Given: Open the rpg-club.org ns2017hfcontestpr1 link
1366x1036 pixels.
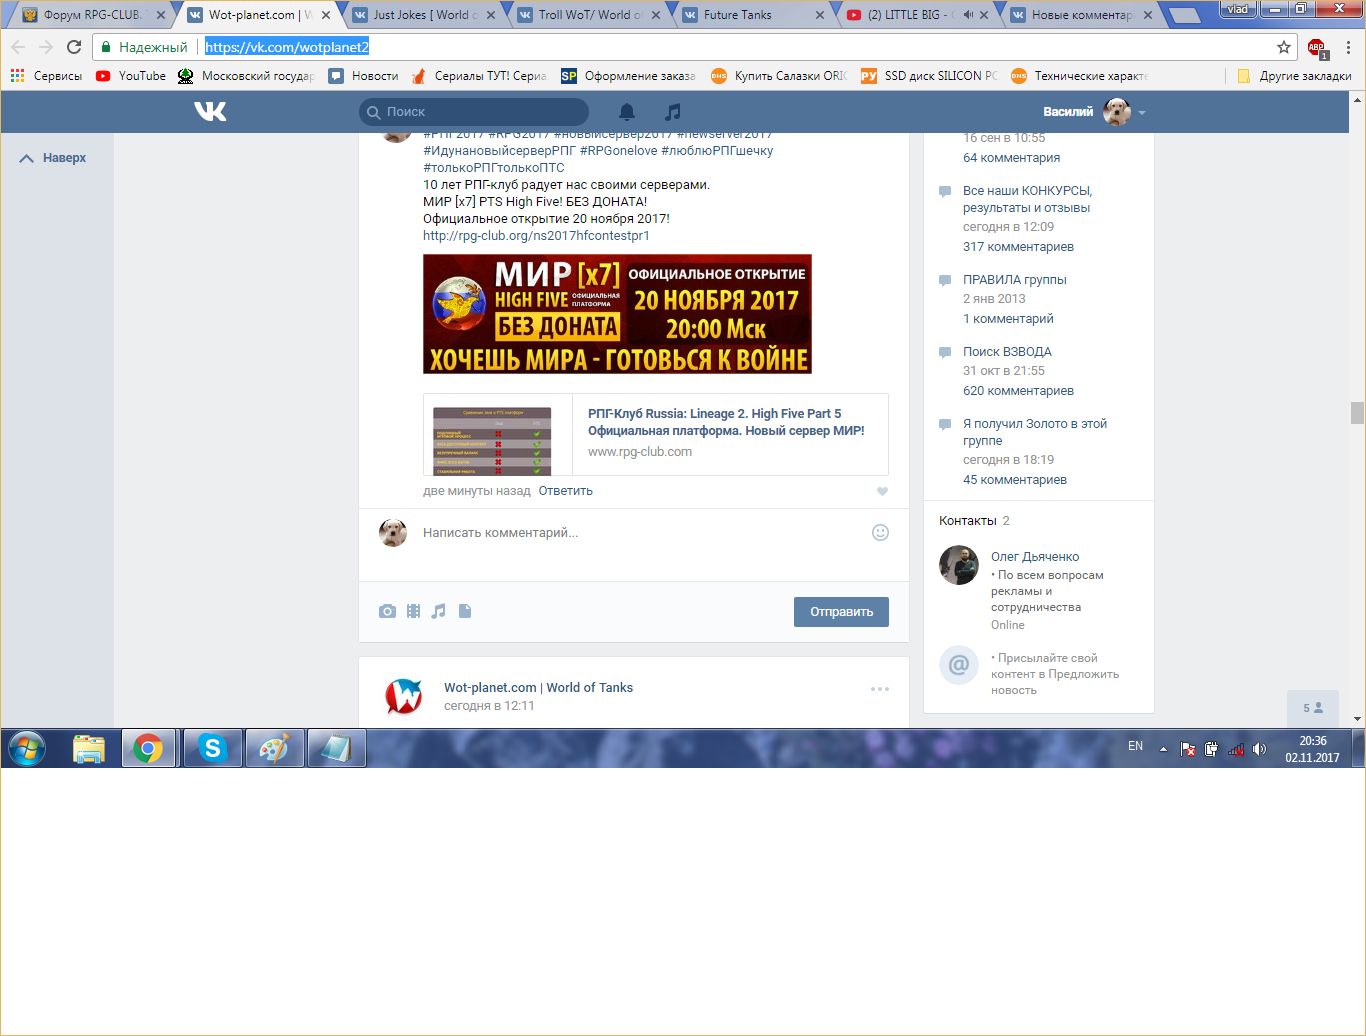Looking at the screenshot, I should pos(536,236).
